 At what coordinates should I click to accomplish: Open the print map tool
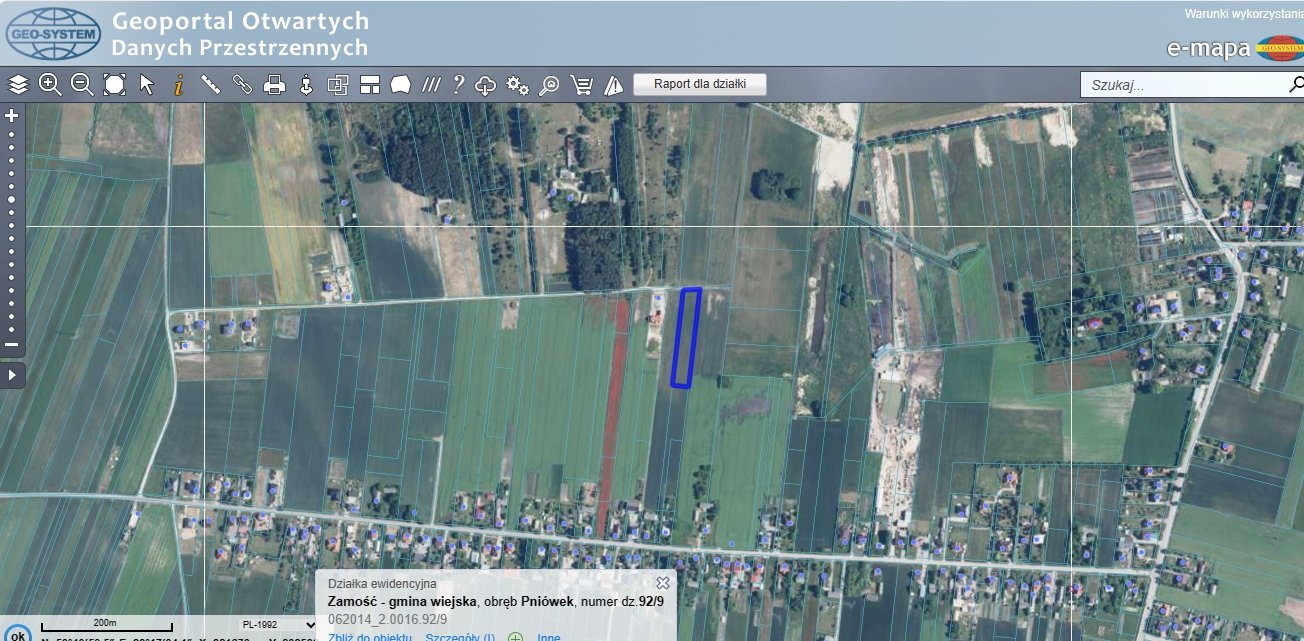coord(274,84)
